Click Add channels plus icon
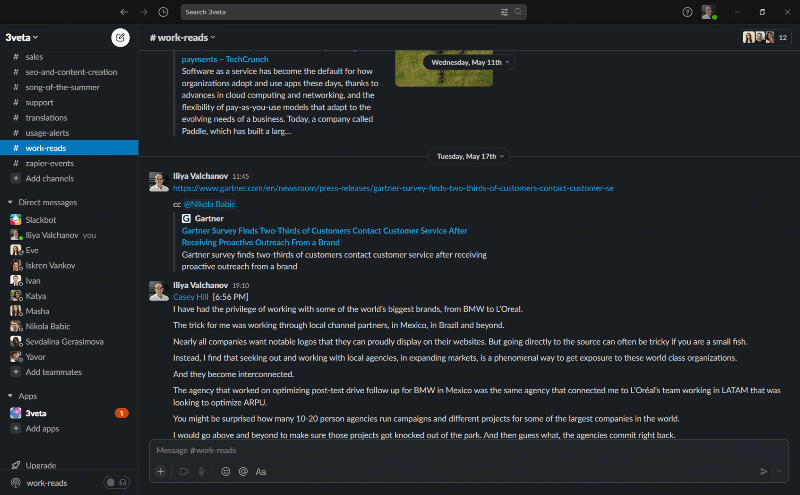The height and width of the screenshot is (495, 800). [x=16, y=179]
